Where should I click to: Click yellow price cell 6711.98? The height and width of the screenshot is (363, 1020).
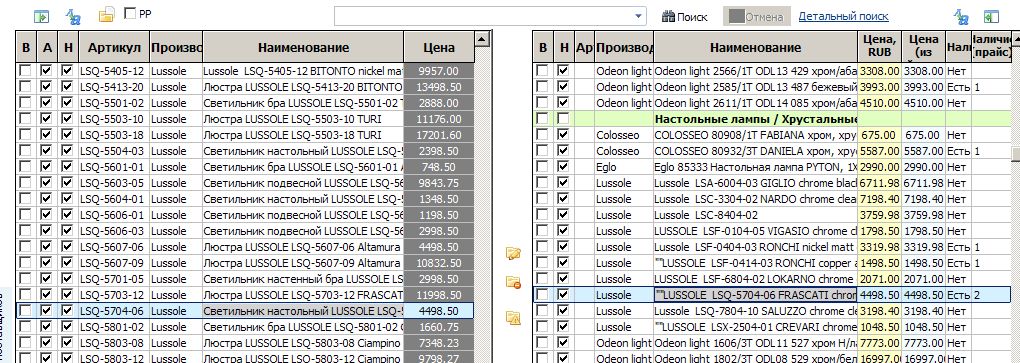click(x=879, y=183)
